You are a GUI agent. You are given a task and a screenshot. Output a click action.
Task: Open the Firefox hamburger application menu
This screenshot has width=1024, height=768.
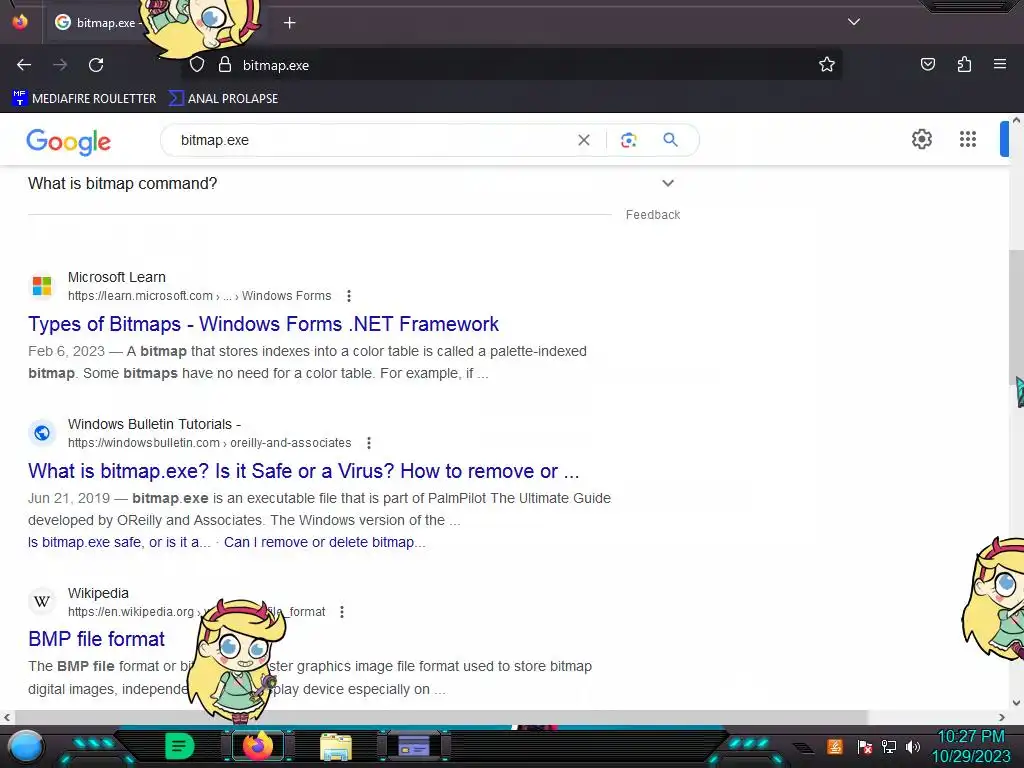pyautogui.click(x=1000, y=65)
